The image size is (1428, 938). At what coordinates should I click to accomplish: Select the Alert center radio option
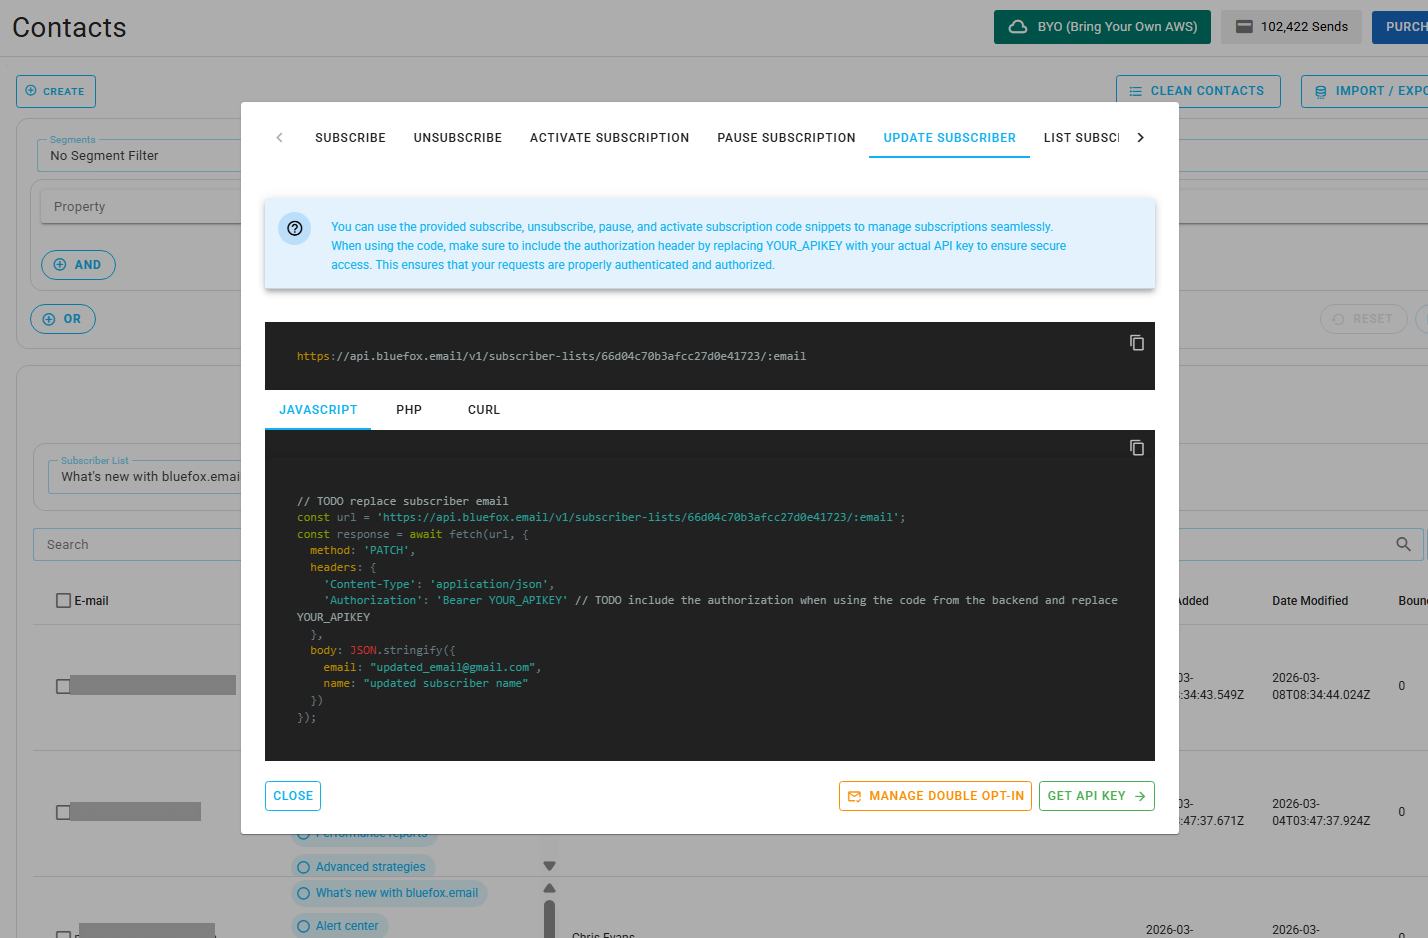pos(303,925)
